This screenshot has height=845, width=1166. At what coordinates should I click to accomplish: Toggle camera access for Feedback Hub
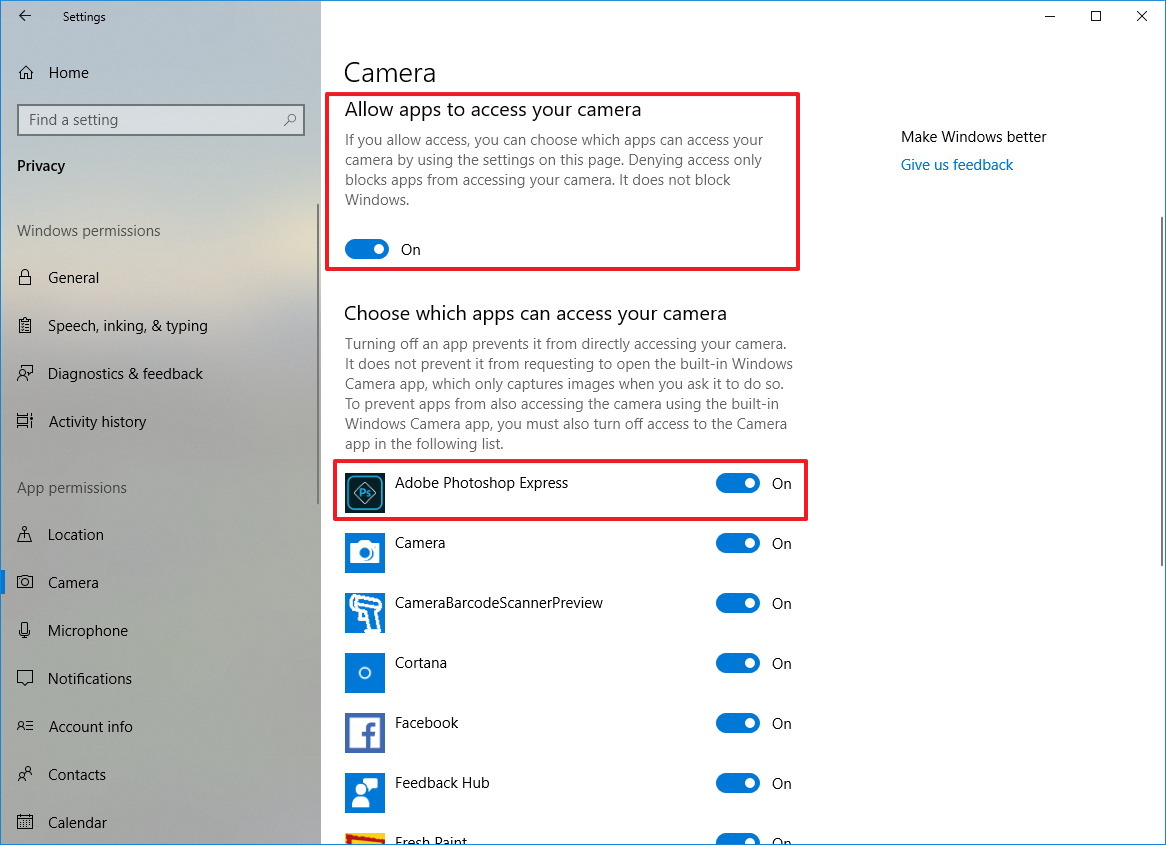coord(737,783)
